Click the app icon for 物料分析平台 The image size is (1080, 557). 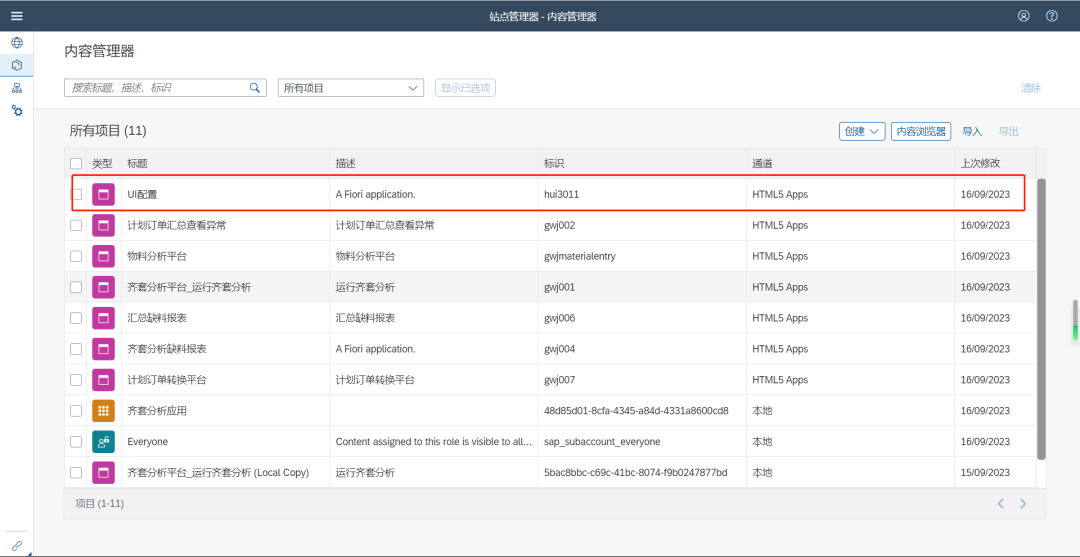pyautogui.click(x=103, y=256)
